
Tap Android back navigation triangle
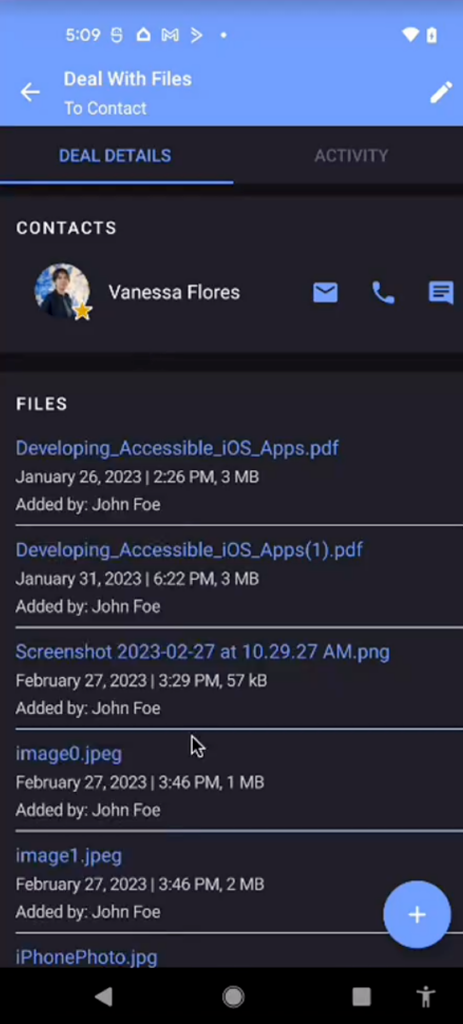[x=103, y=996]
